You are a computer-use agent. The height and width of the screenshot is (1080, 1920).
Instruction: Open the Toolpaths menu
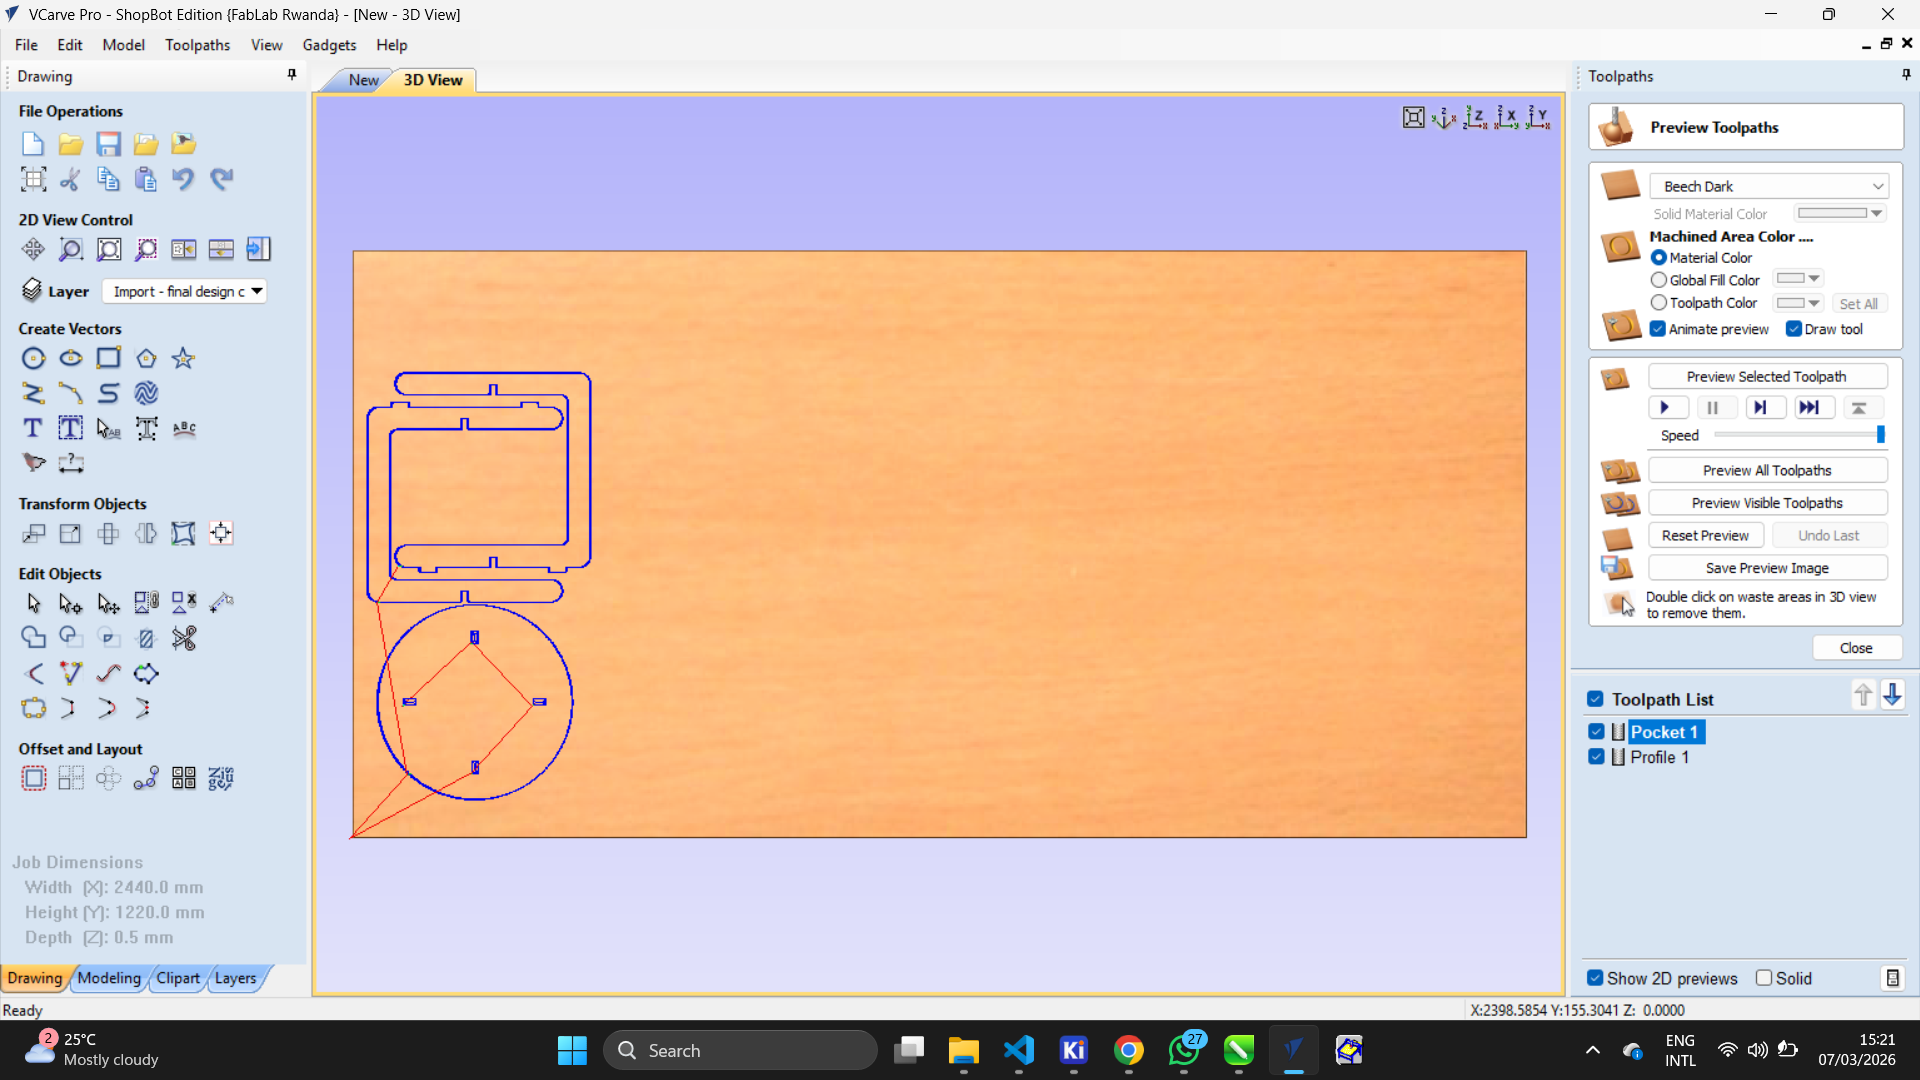coord(197,45)
